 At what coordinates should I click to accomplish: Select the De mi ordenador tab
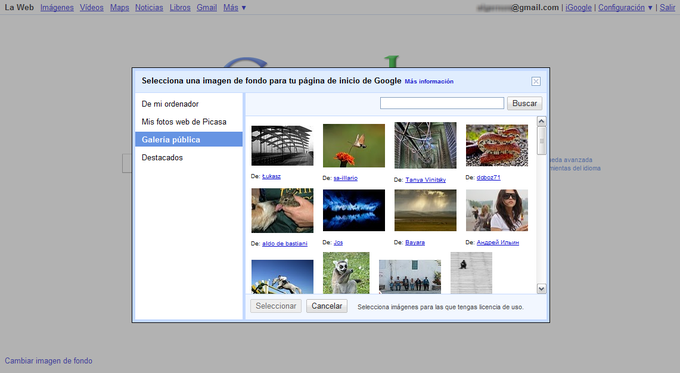[189, 104]
